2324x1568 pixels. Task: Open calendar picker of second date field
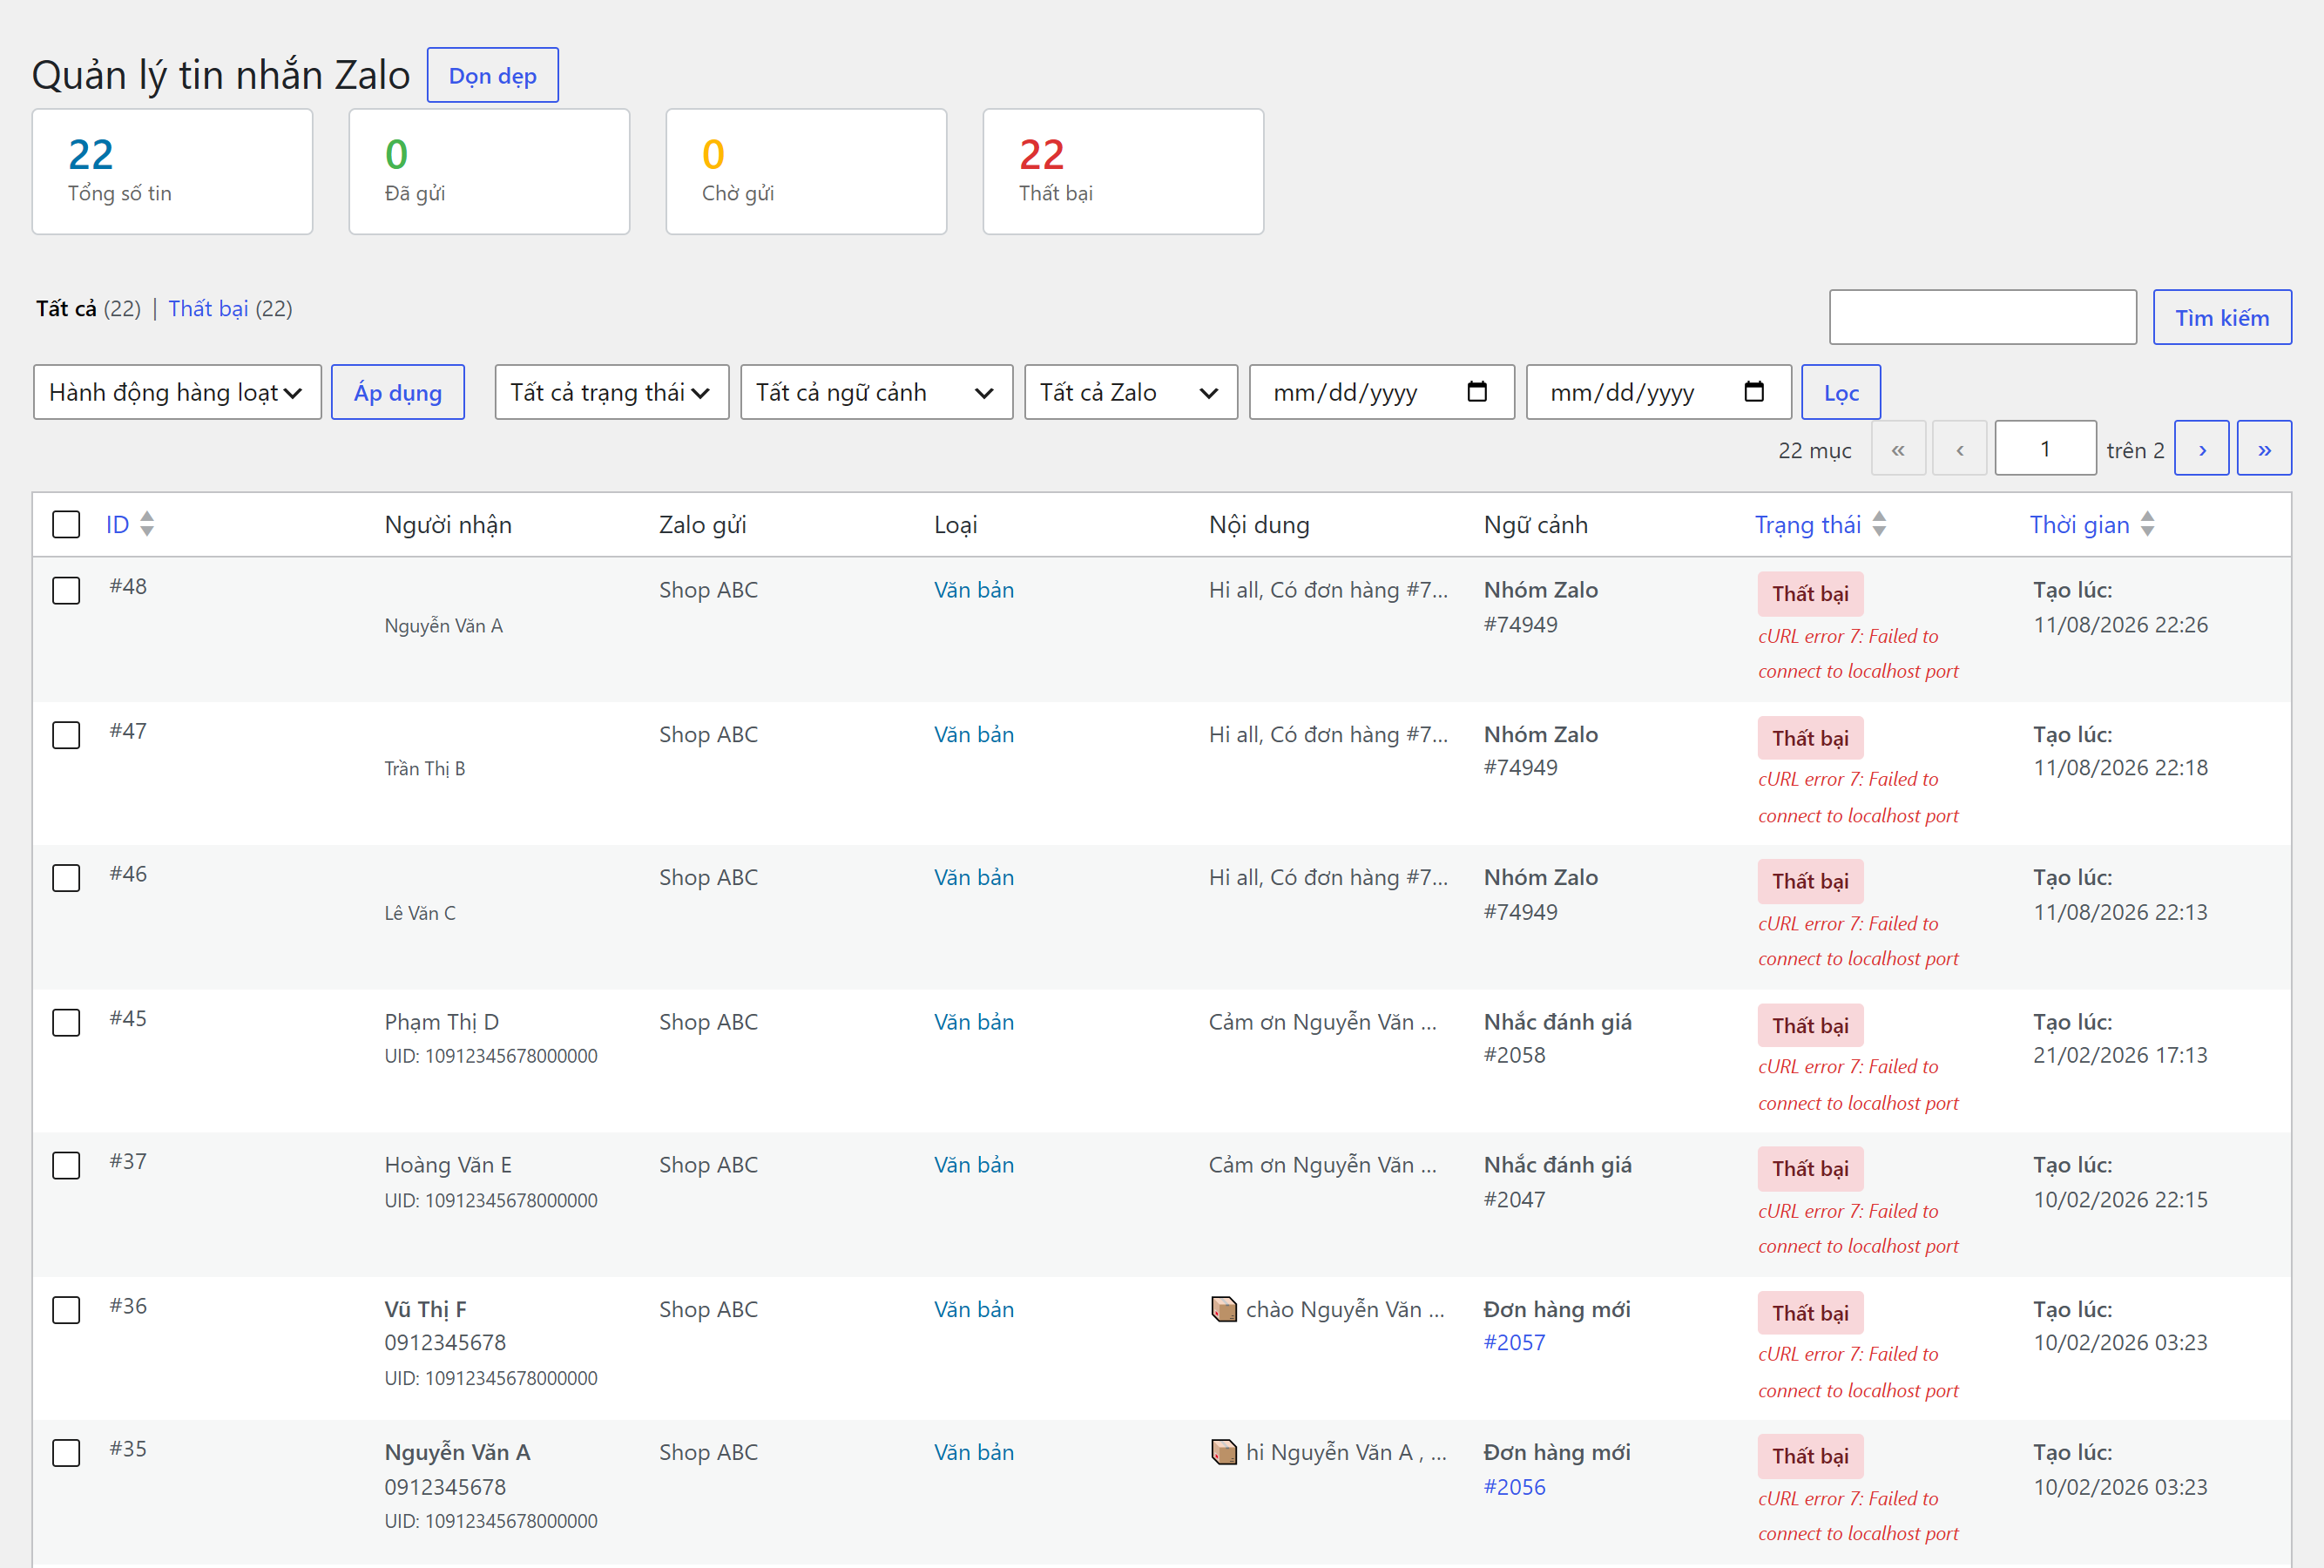pos(1753,392)
